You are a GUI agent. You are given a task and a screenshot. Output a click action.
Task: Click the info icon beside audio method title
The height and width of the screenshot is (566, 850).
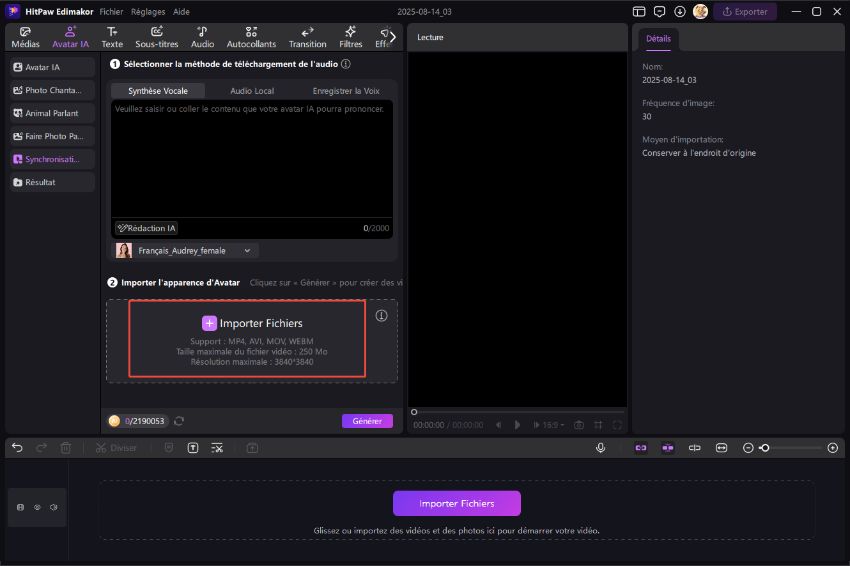(346, 64)
